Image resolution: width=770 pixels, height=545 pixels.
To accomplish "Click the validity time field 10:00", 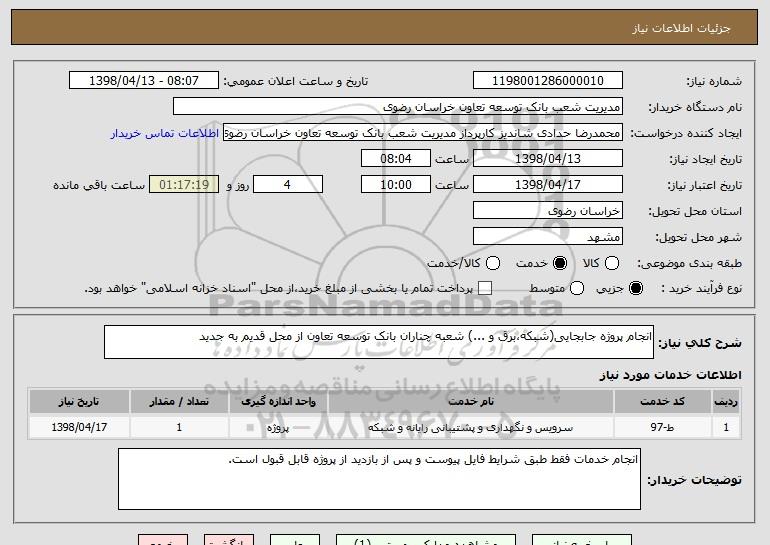I will click(396, 185).
